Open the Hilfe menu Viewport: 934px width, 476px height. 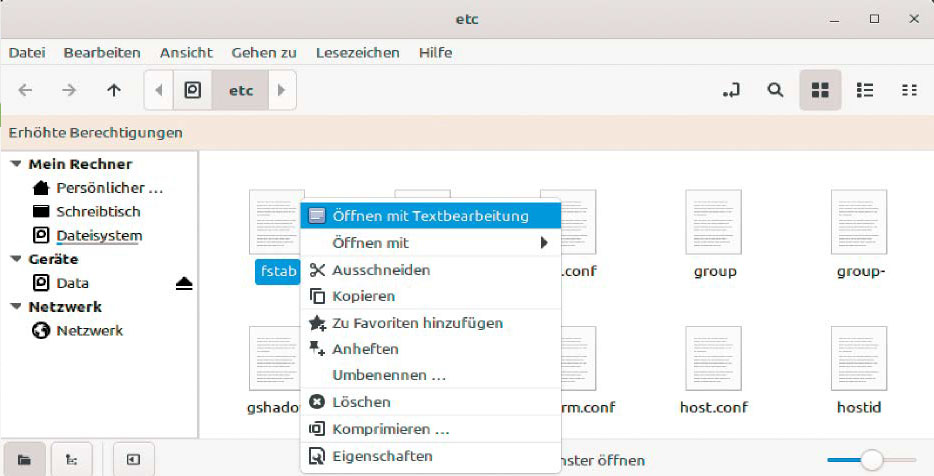point(435,52)
